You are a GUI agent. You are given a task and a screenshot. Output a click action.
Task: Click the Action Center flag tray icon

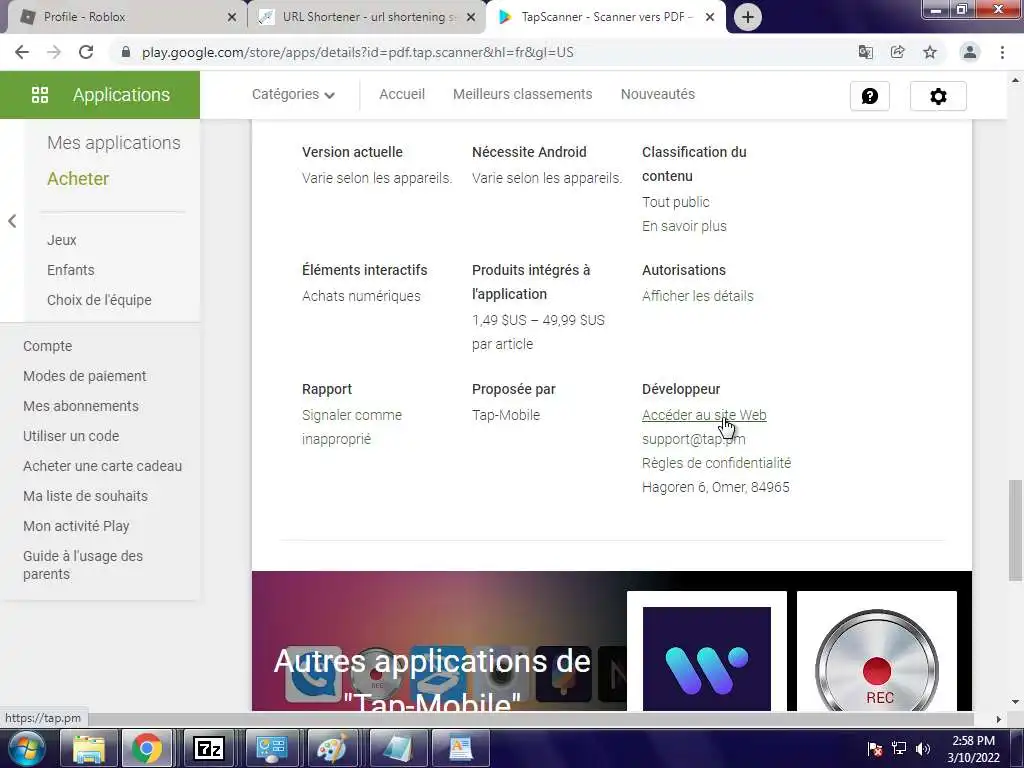coord(875,748)
